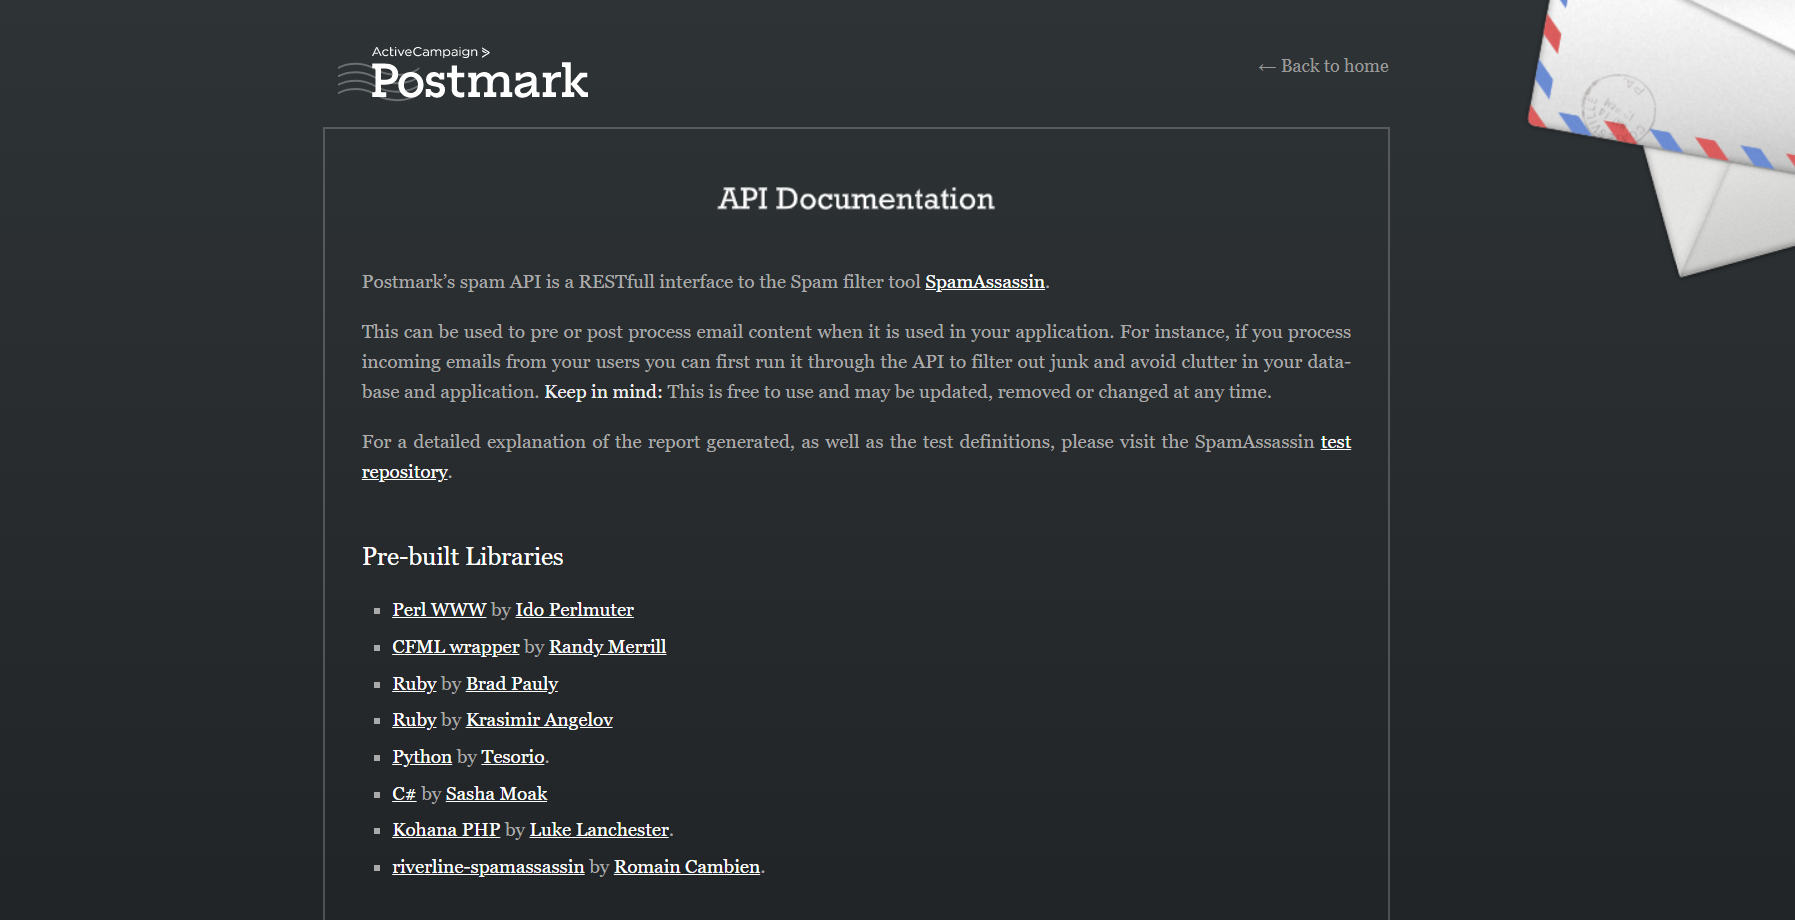Open the SpamAssassin link in the intro
1795x920 pixels.
(x=984, y=282)
